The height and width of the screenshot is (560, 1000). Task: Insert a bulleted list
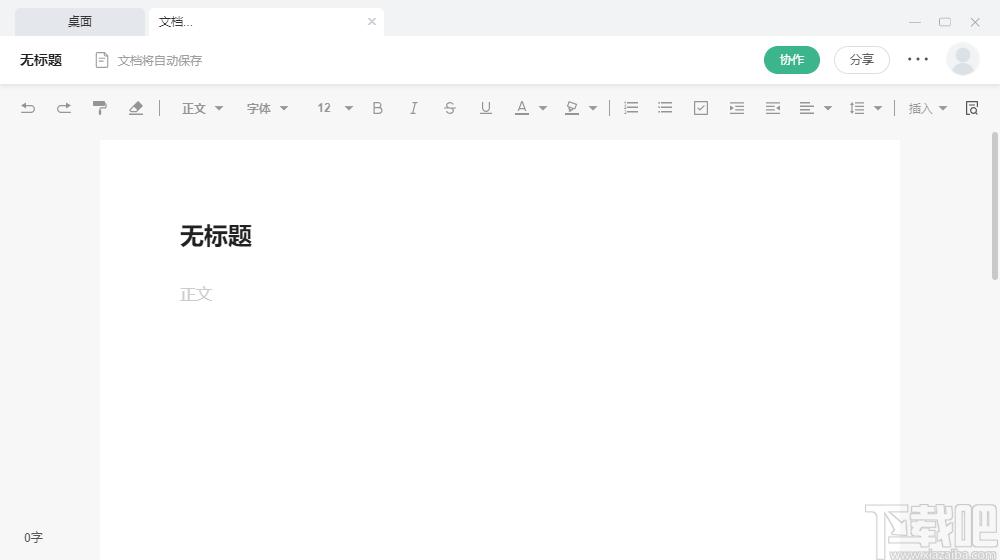tap(665, 108)
